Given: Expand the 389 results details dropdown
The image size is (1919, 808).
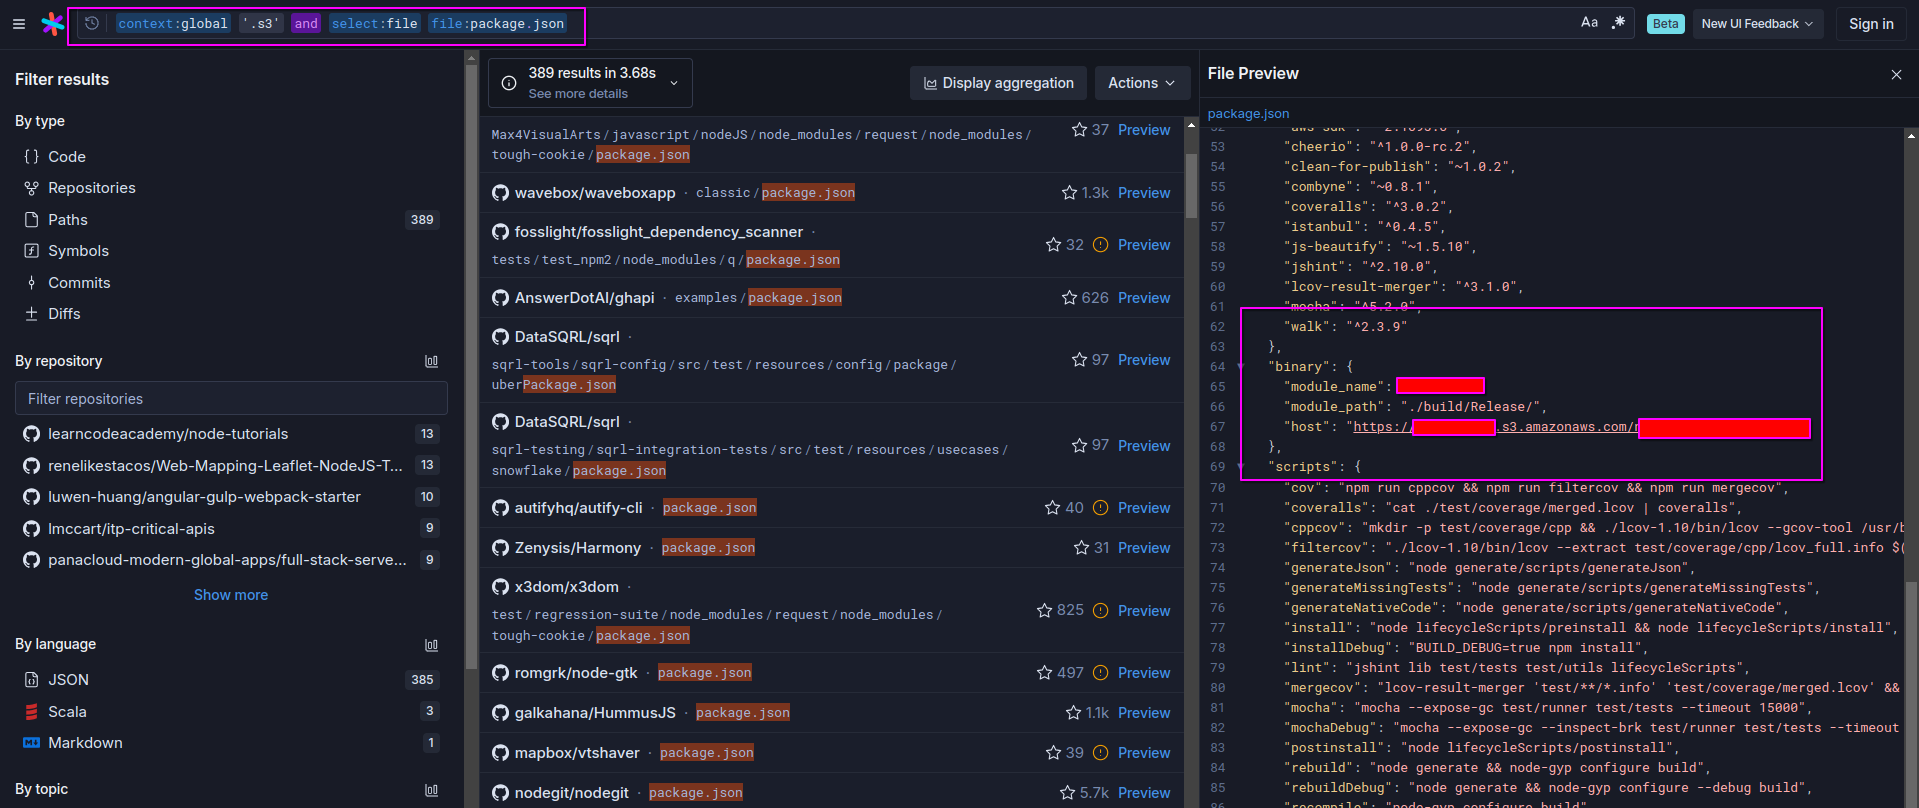Looking at the screenshot, I should (590, 83).
